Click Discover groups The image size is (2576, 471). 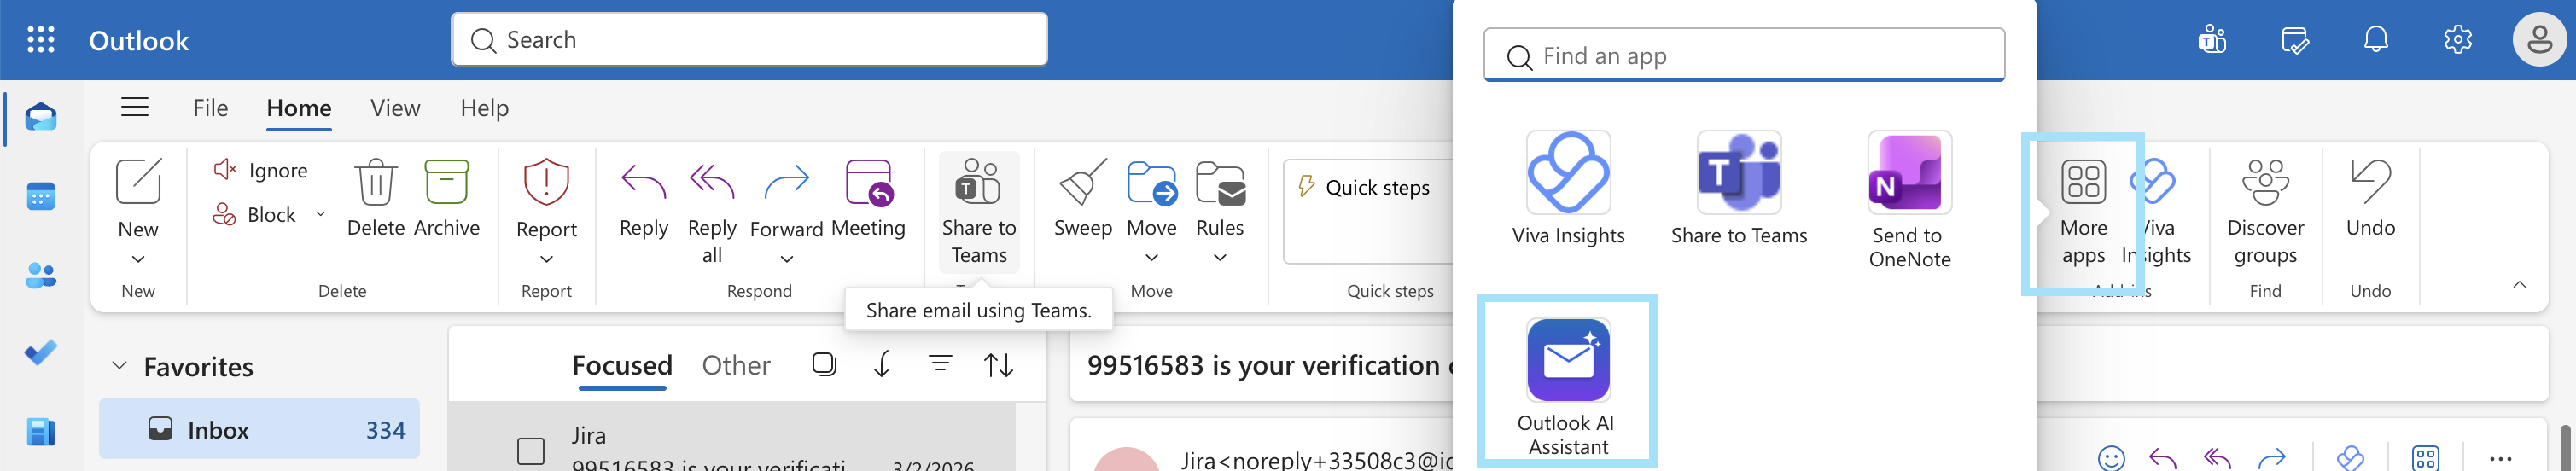tap(2265, 212)
